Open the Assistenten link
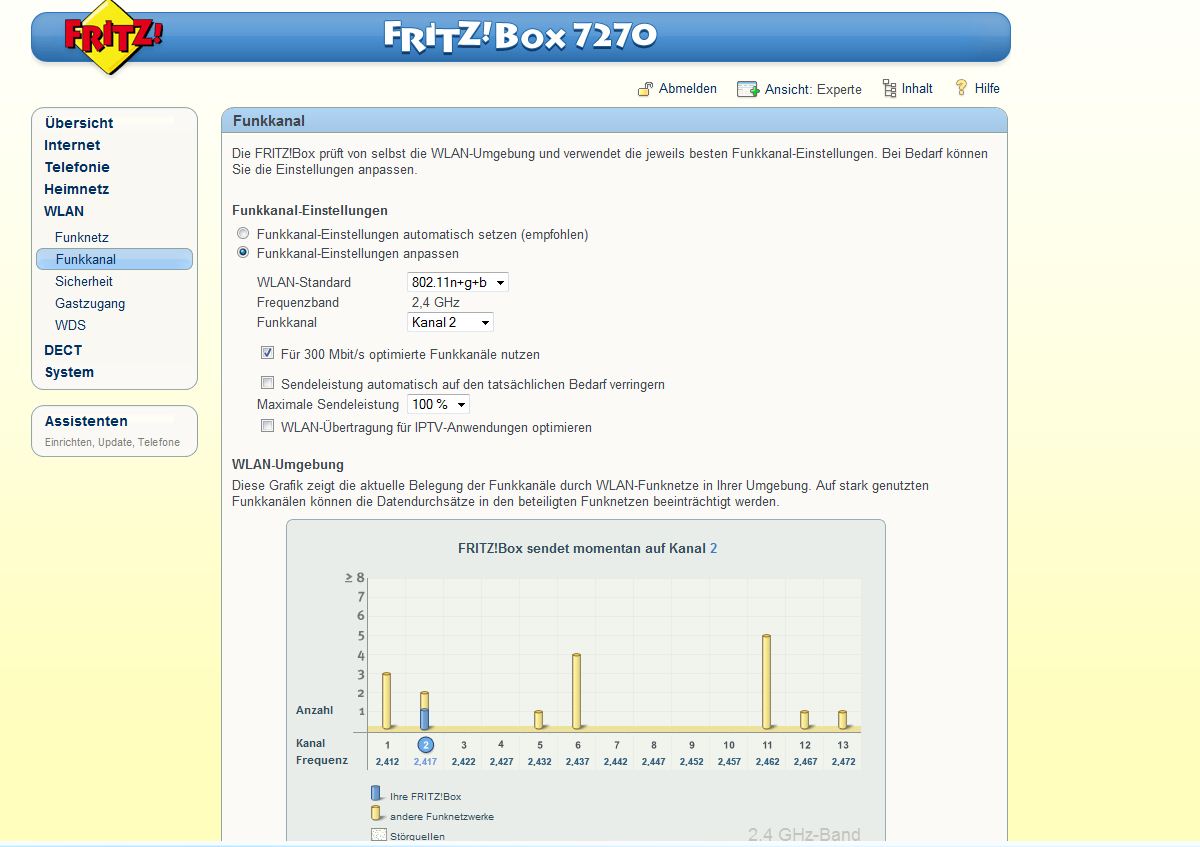The height and width of the screenshot is (847, 1200). point(86,421)
